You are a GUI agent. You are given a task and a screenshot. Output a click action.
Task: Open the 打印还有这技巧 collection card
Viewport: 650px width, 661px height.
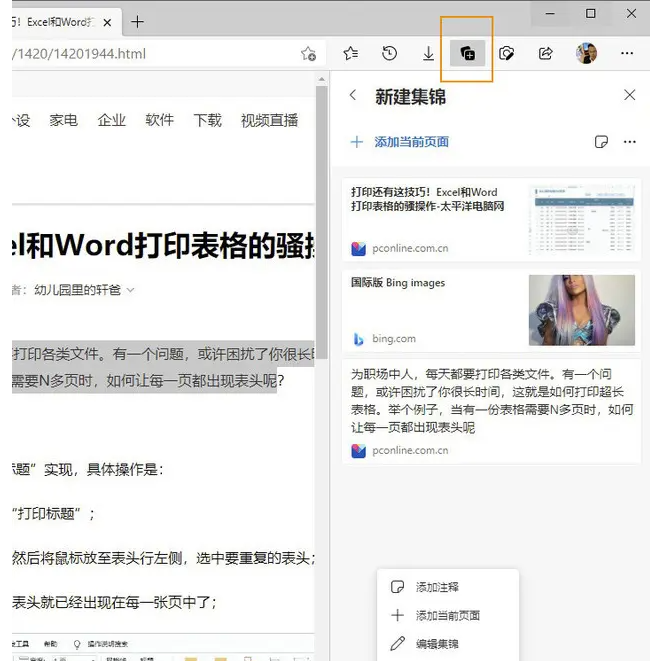pos(491,220)
